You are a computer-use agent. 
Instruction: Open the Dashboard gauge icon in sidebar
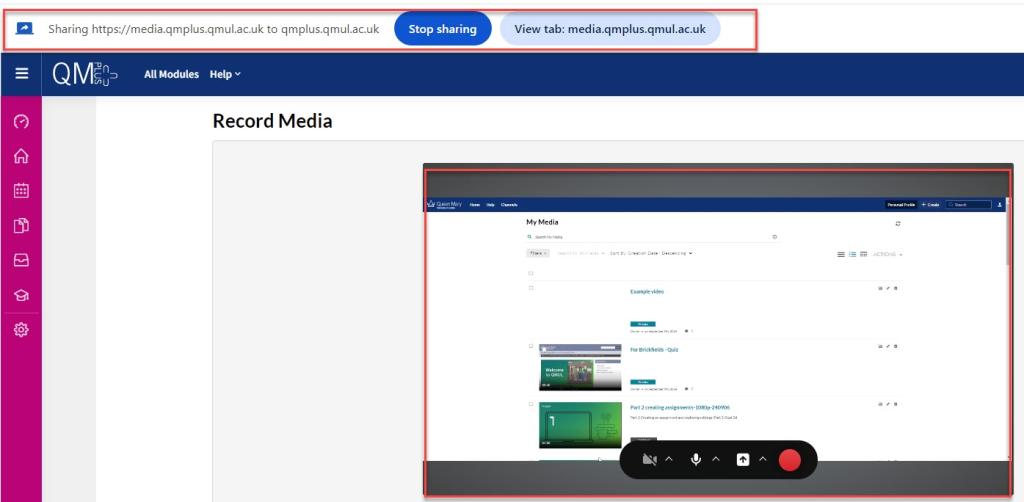(x=22, y=121)
